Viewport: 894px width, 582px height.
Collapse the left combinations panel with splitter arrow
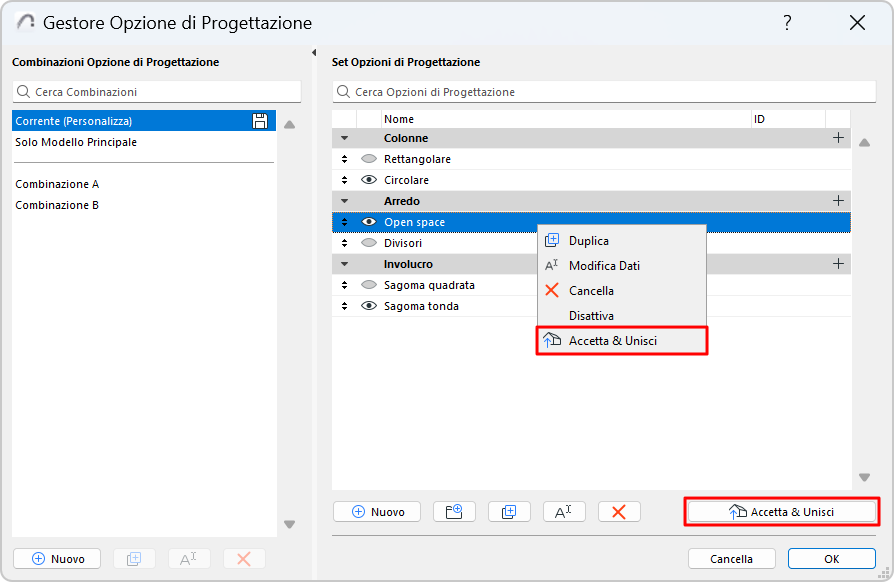coord(314,53)
